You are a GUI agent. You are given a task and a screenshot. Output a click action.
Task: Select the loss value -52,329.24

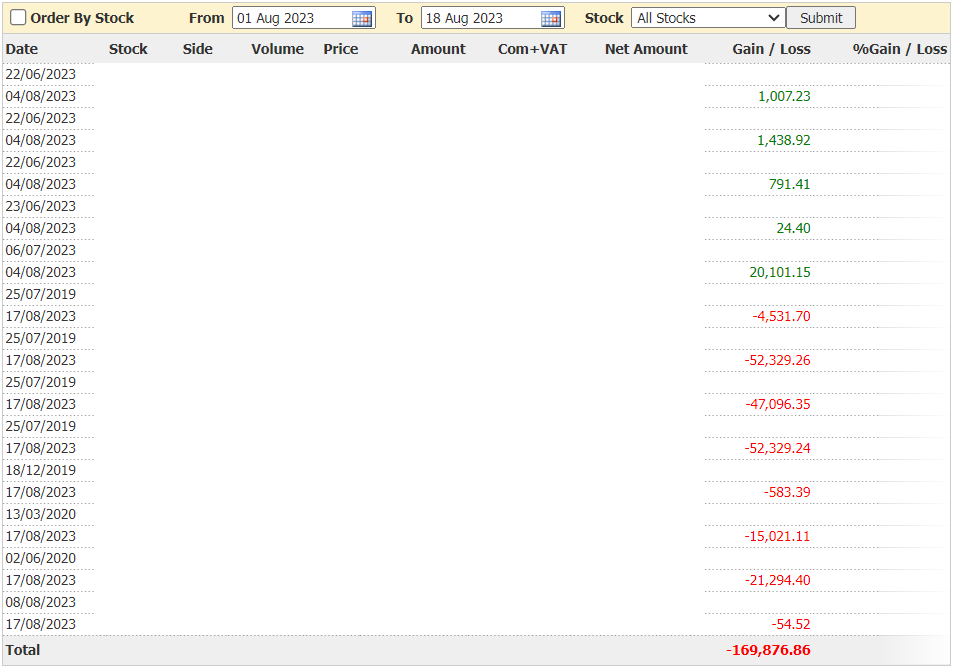point(778,448)
